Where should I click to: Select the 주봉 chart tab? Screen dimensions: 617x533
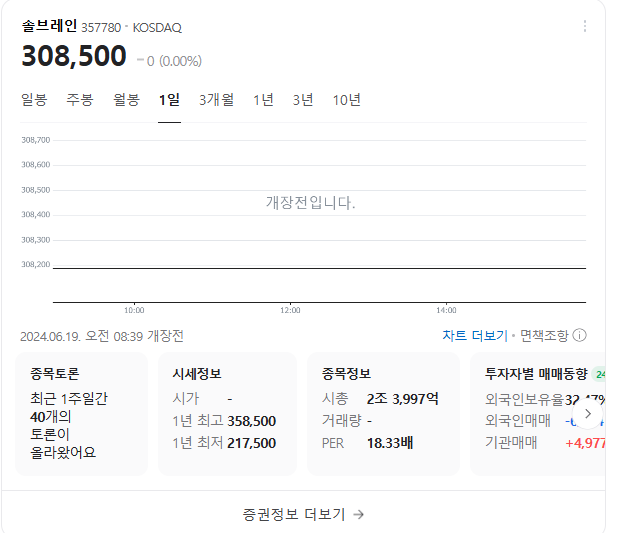[80, 100]
